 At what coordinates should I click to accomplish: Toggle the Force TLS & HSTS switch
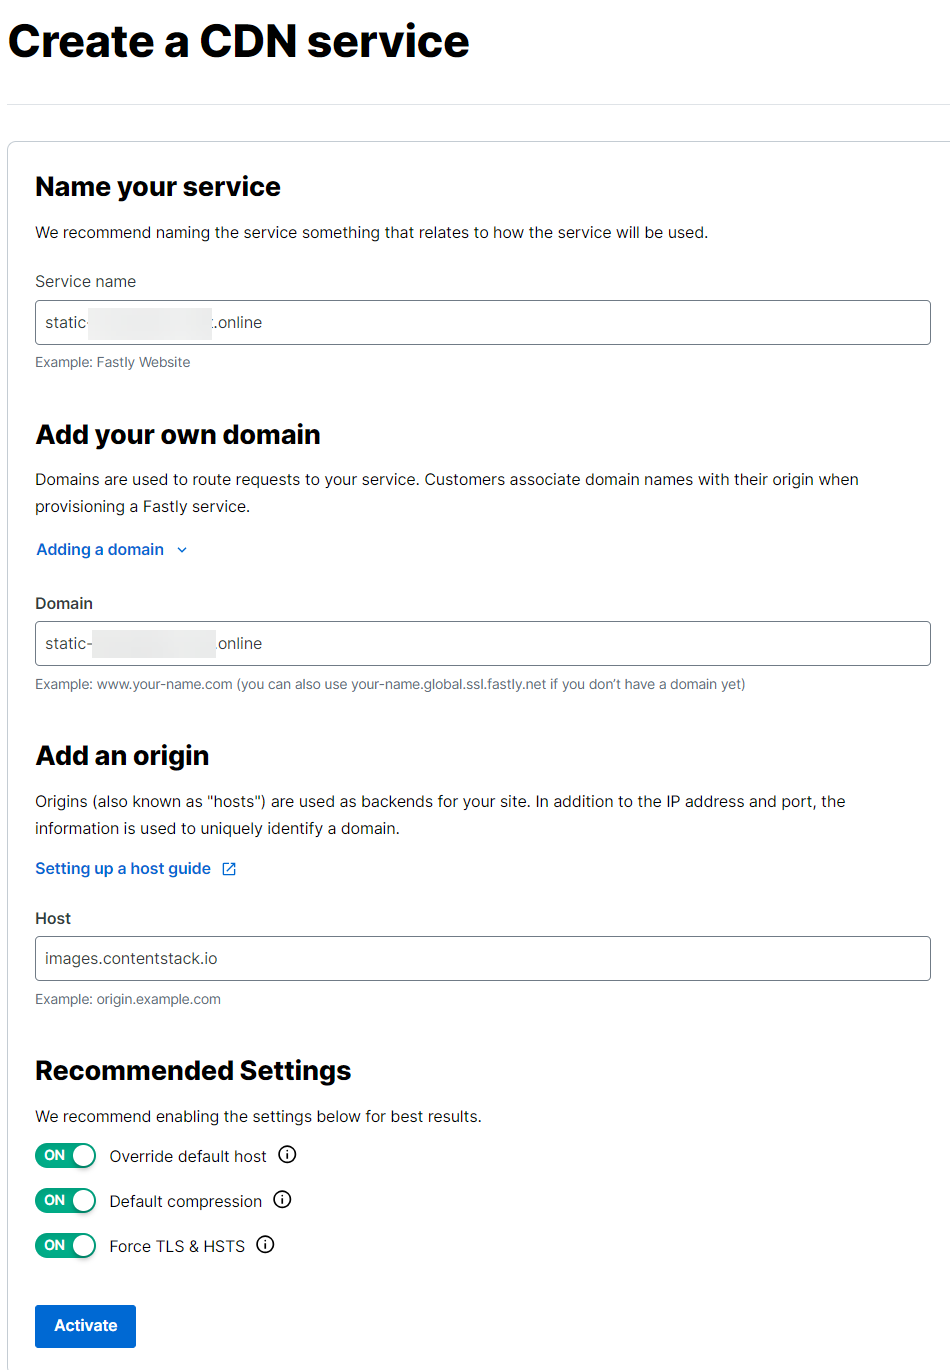tap(66, 1246)
